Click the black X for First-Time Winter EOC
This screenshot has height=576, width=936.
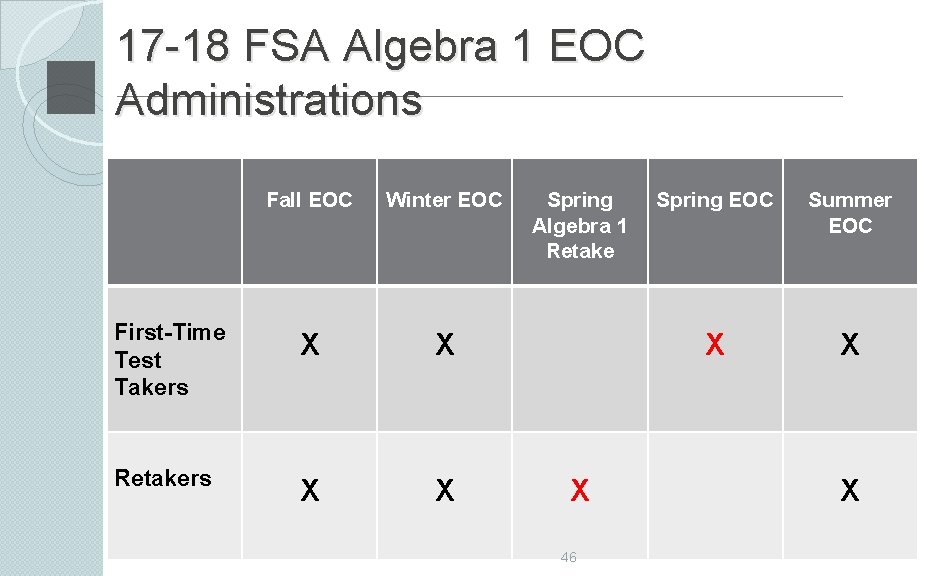click(x=445, y=344)
